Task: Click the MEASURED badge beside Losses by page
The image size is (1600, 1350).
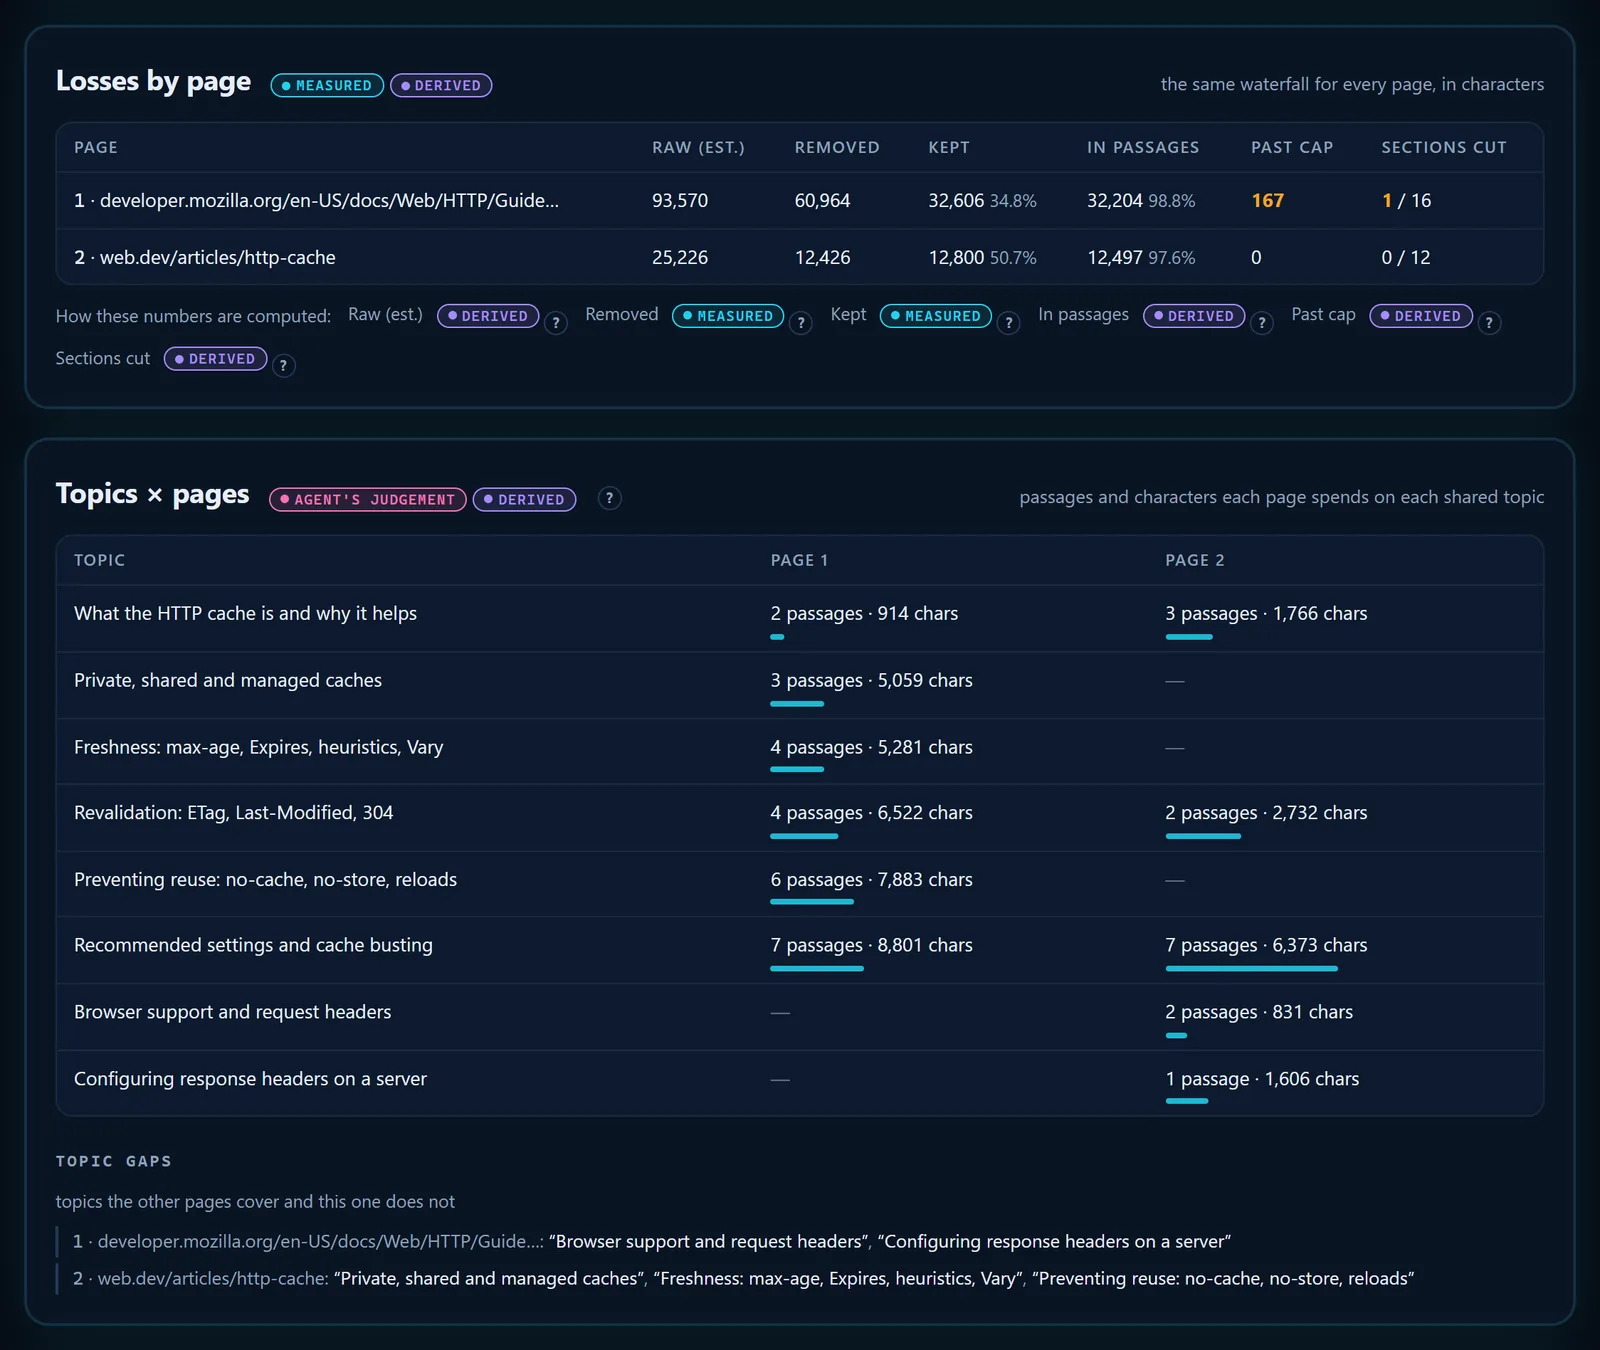Action: 327,86
